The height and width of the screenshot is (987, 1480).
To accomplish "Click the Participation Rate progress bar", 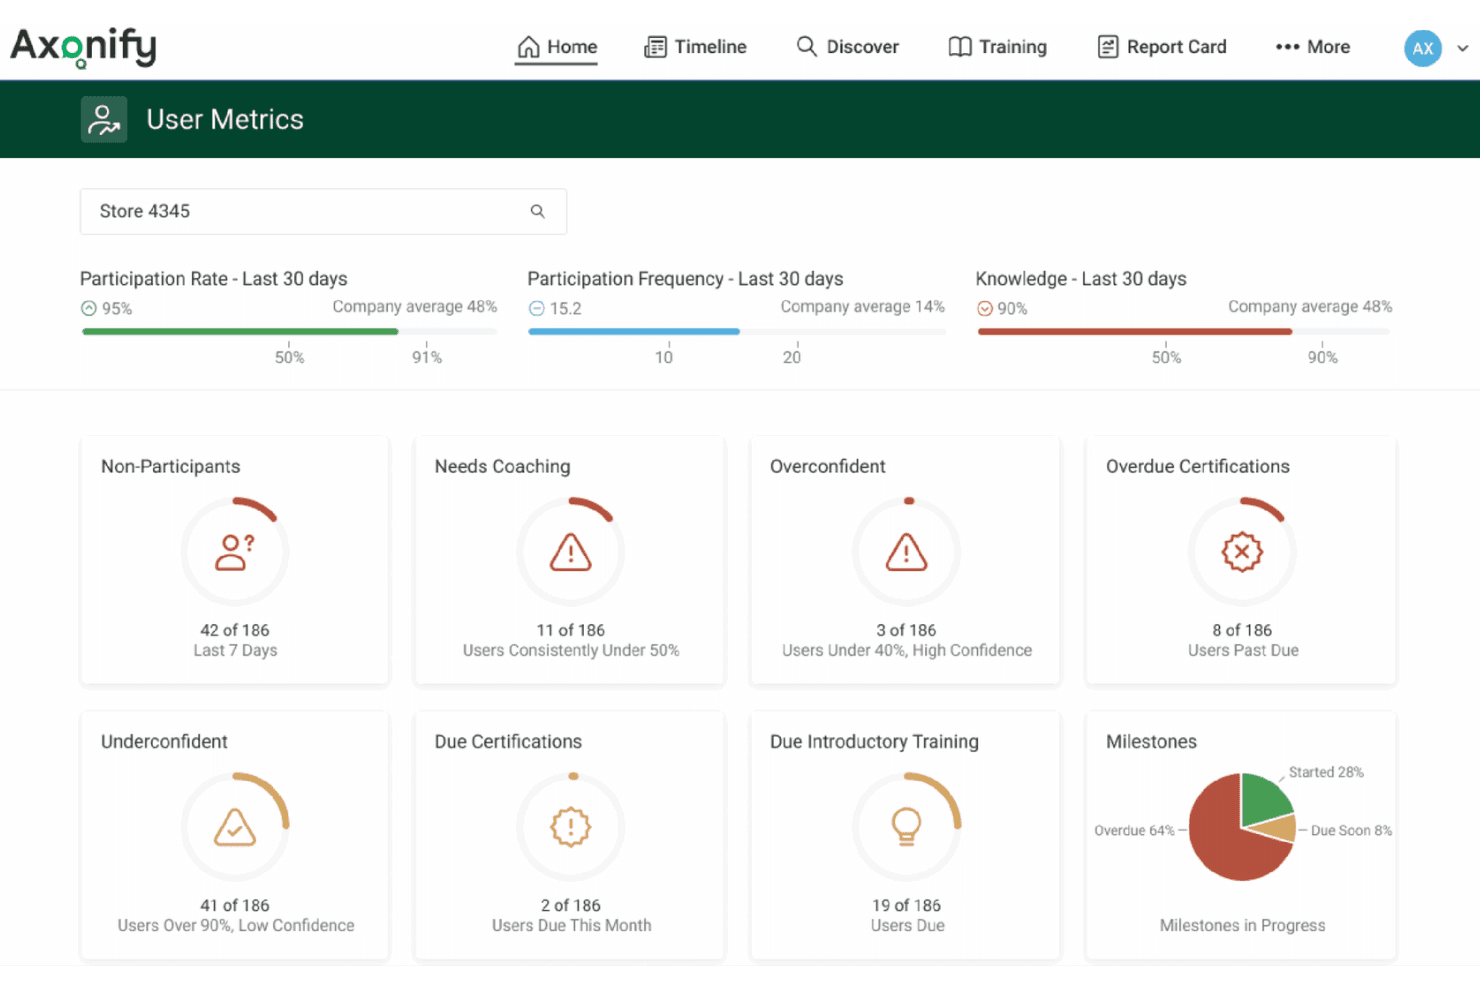I will coord(289,331).
